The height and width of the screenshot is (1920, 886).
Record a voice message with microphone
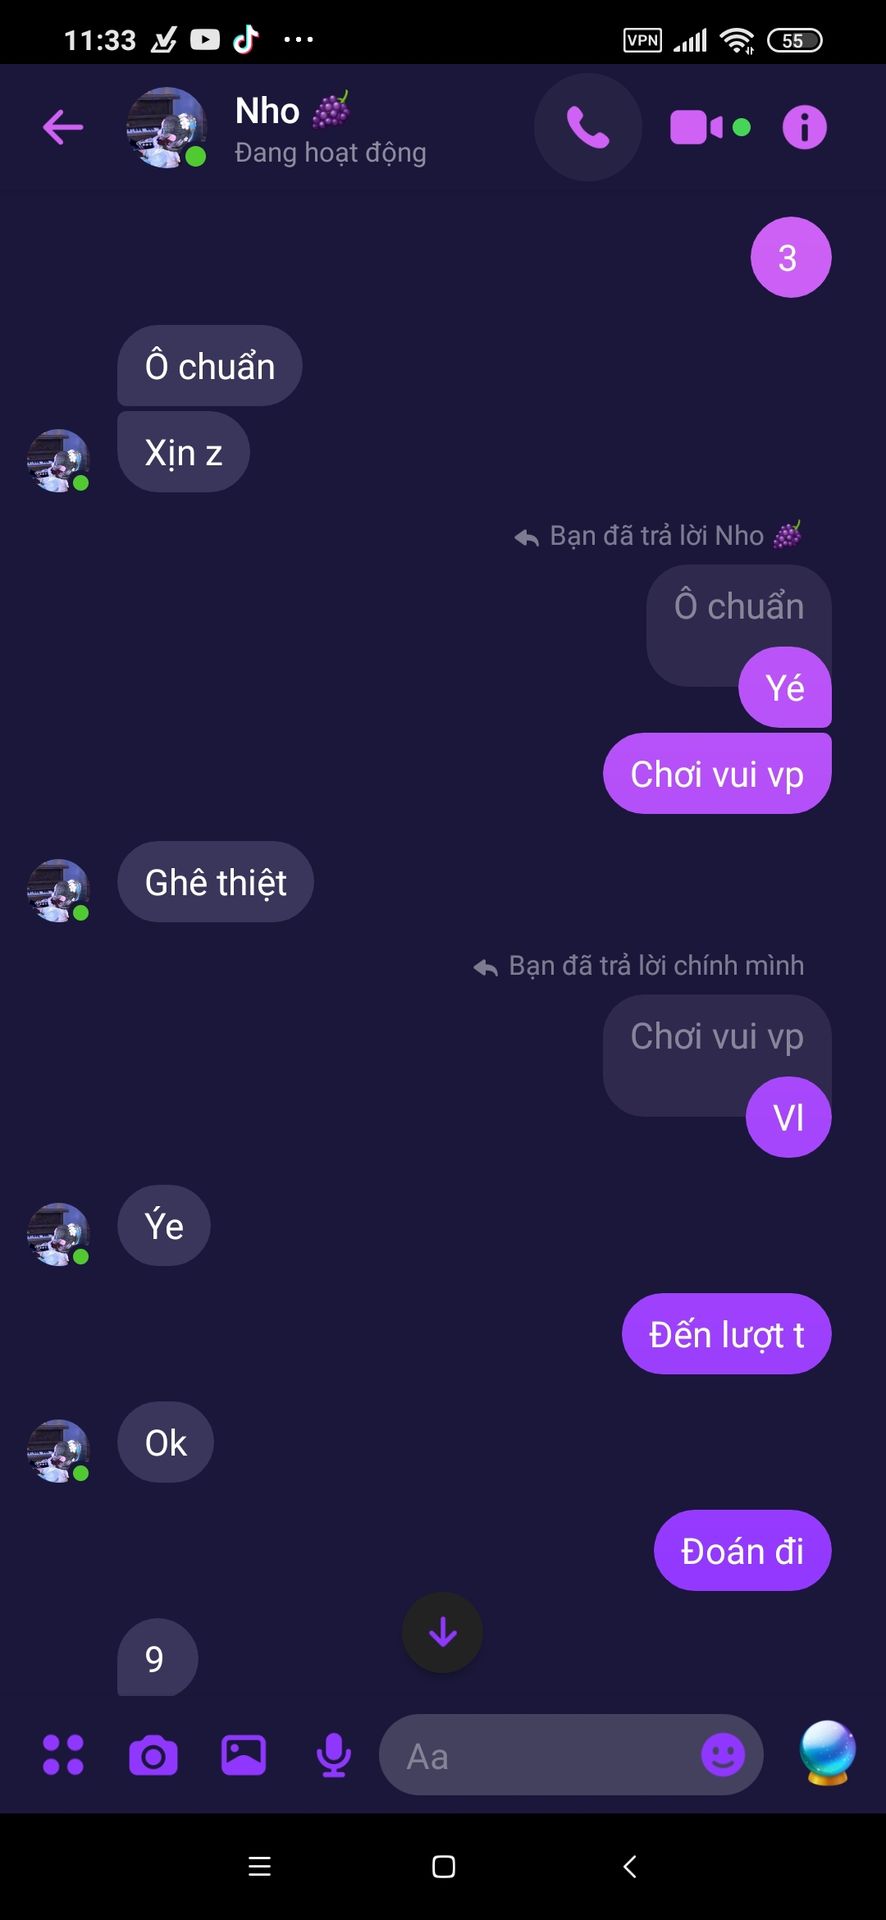click(x=333, y=1755)
